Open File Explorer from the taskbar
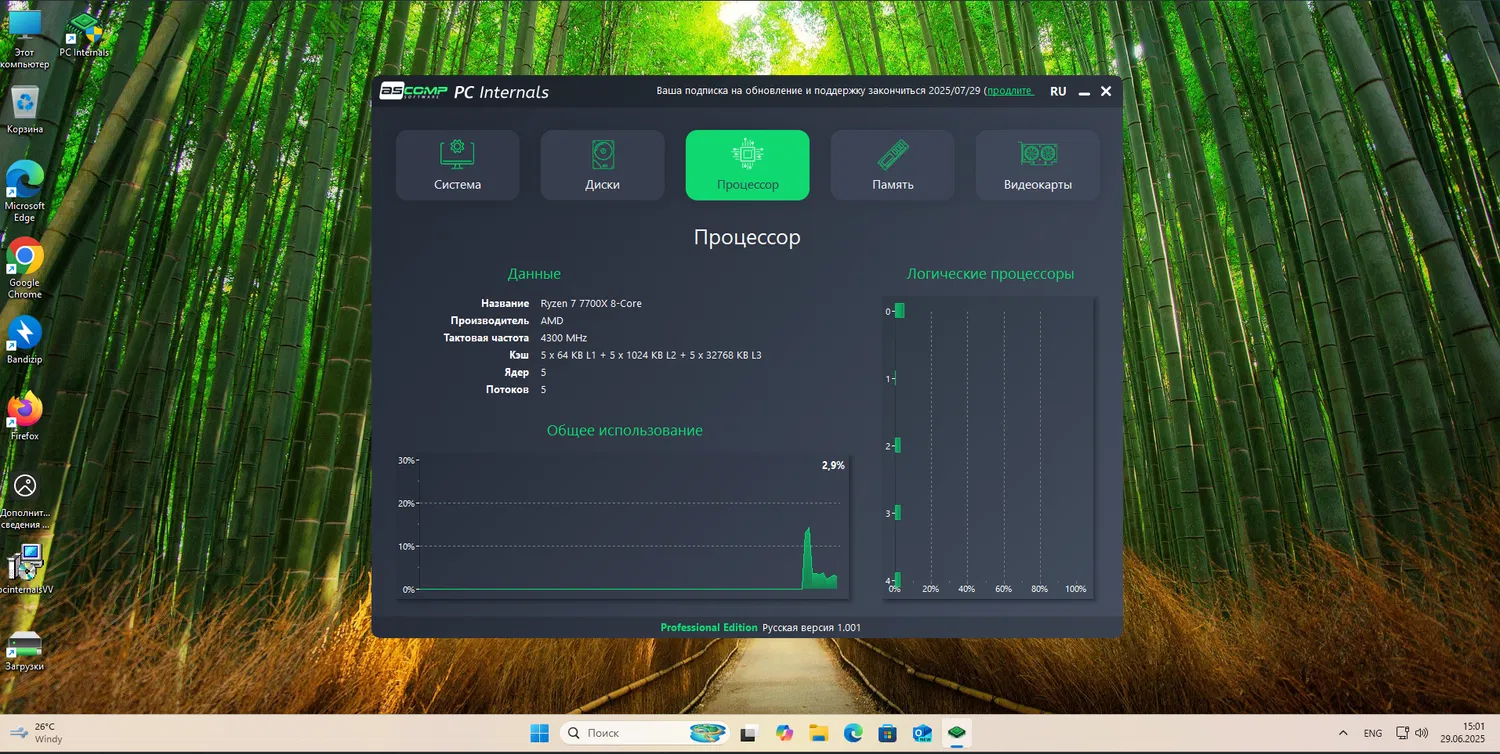This screenshot has height=754, width=1500. tap(818, 734)
